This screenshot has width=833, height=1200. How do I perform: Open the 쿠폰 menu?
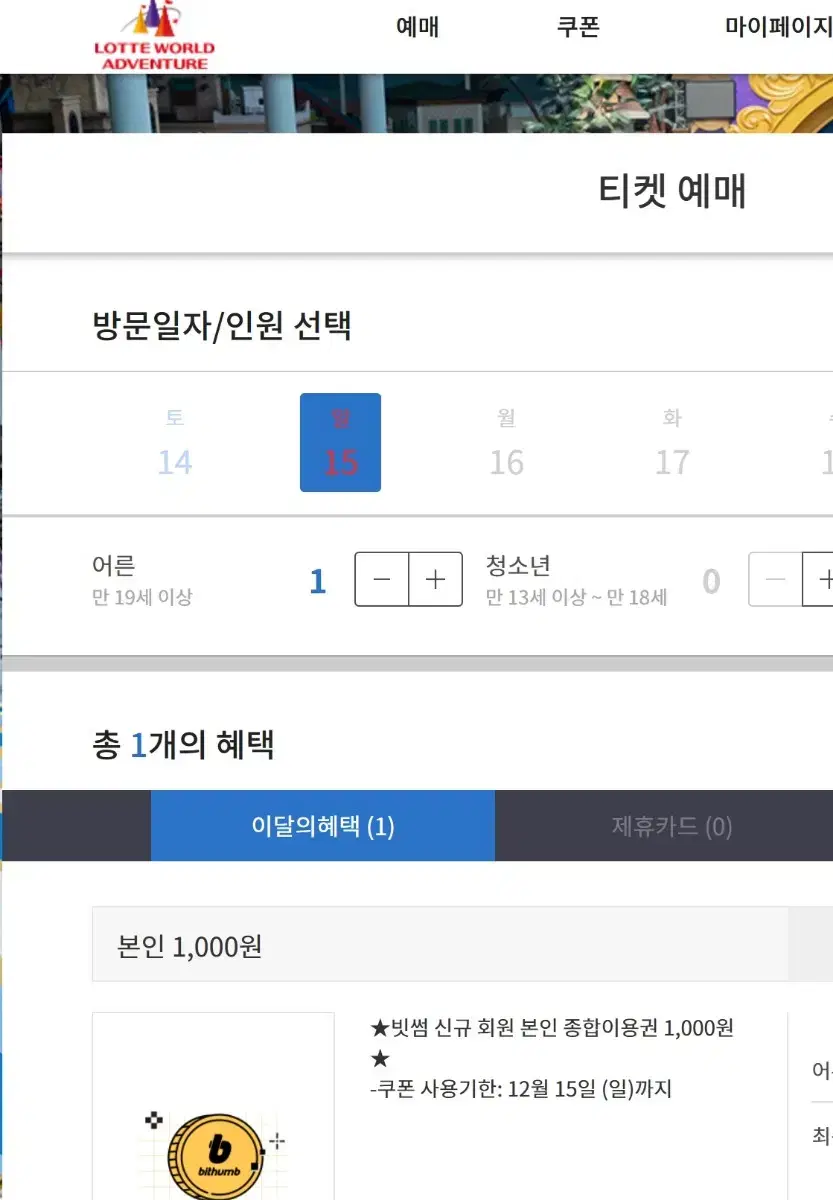click(578, 27)
